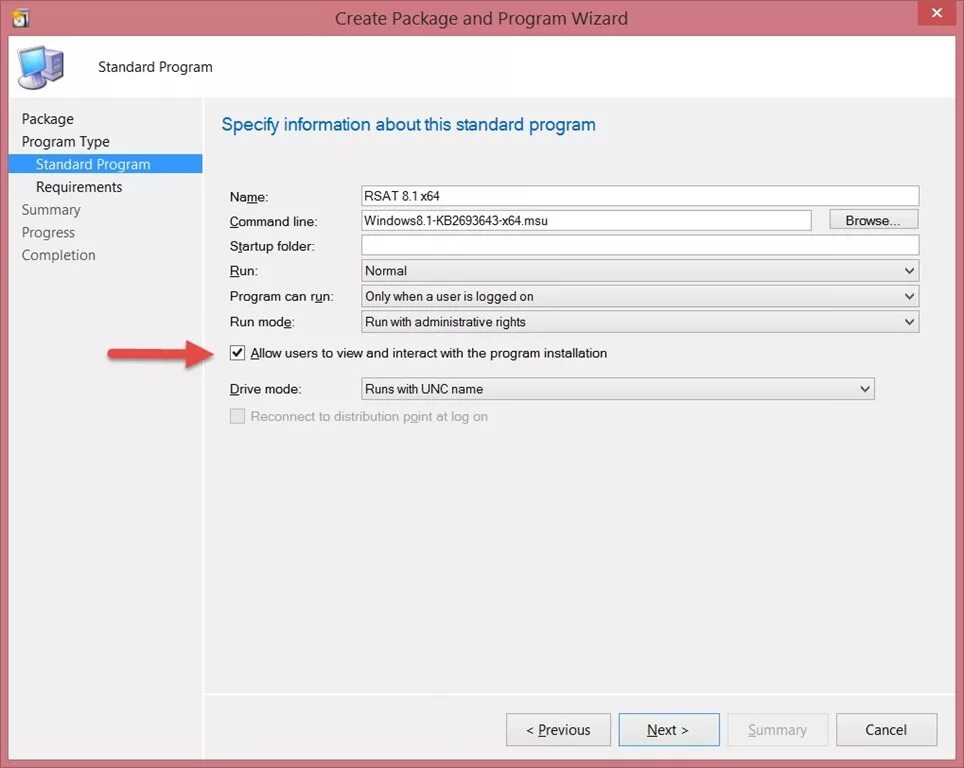Cancel the wizard
Screen dimensions: 964x768
coord(887,730)
